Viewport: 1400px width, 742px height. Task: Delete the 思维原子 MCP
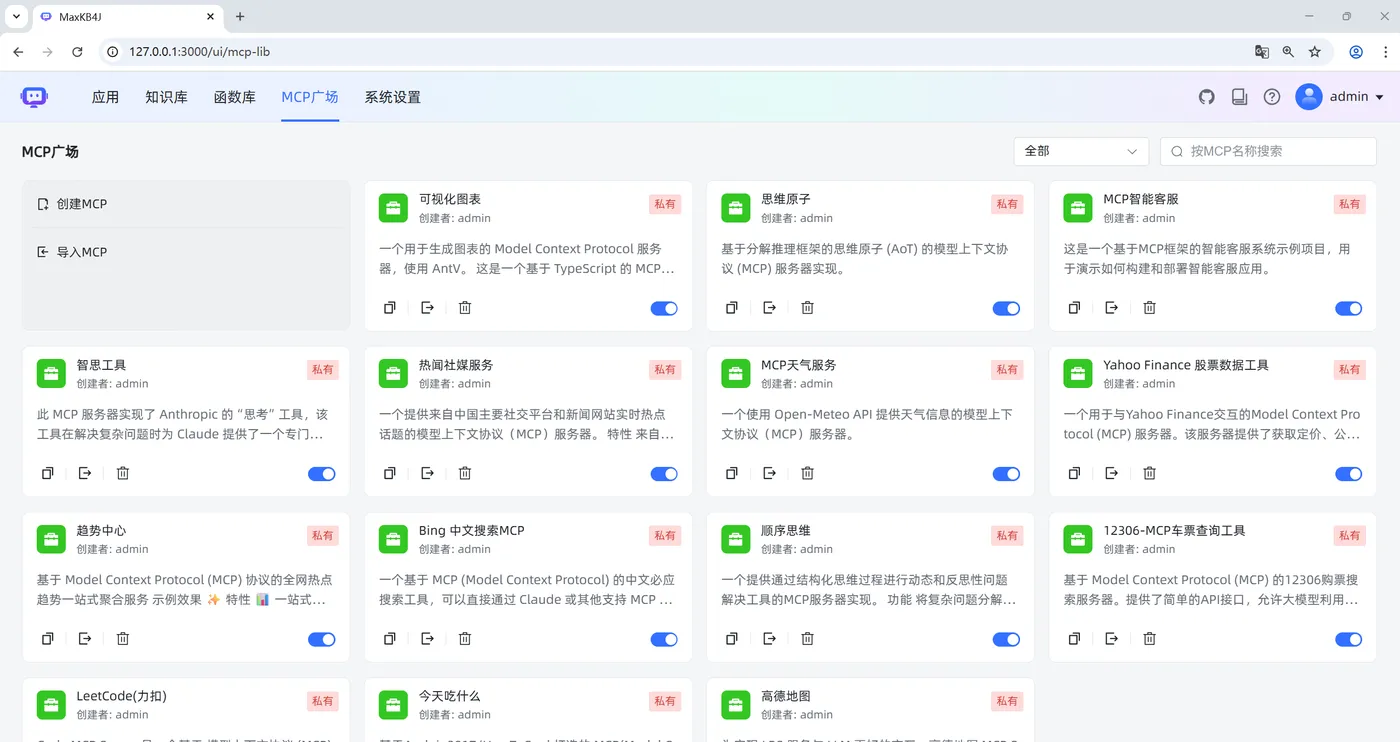tap(807, 308)
